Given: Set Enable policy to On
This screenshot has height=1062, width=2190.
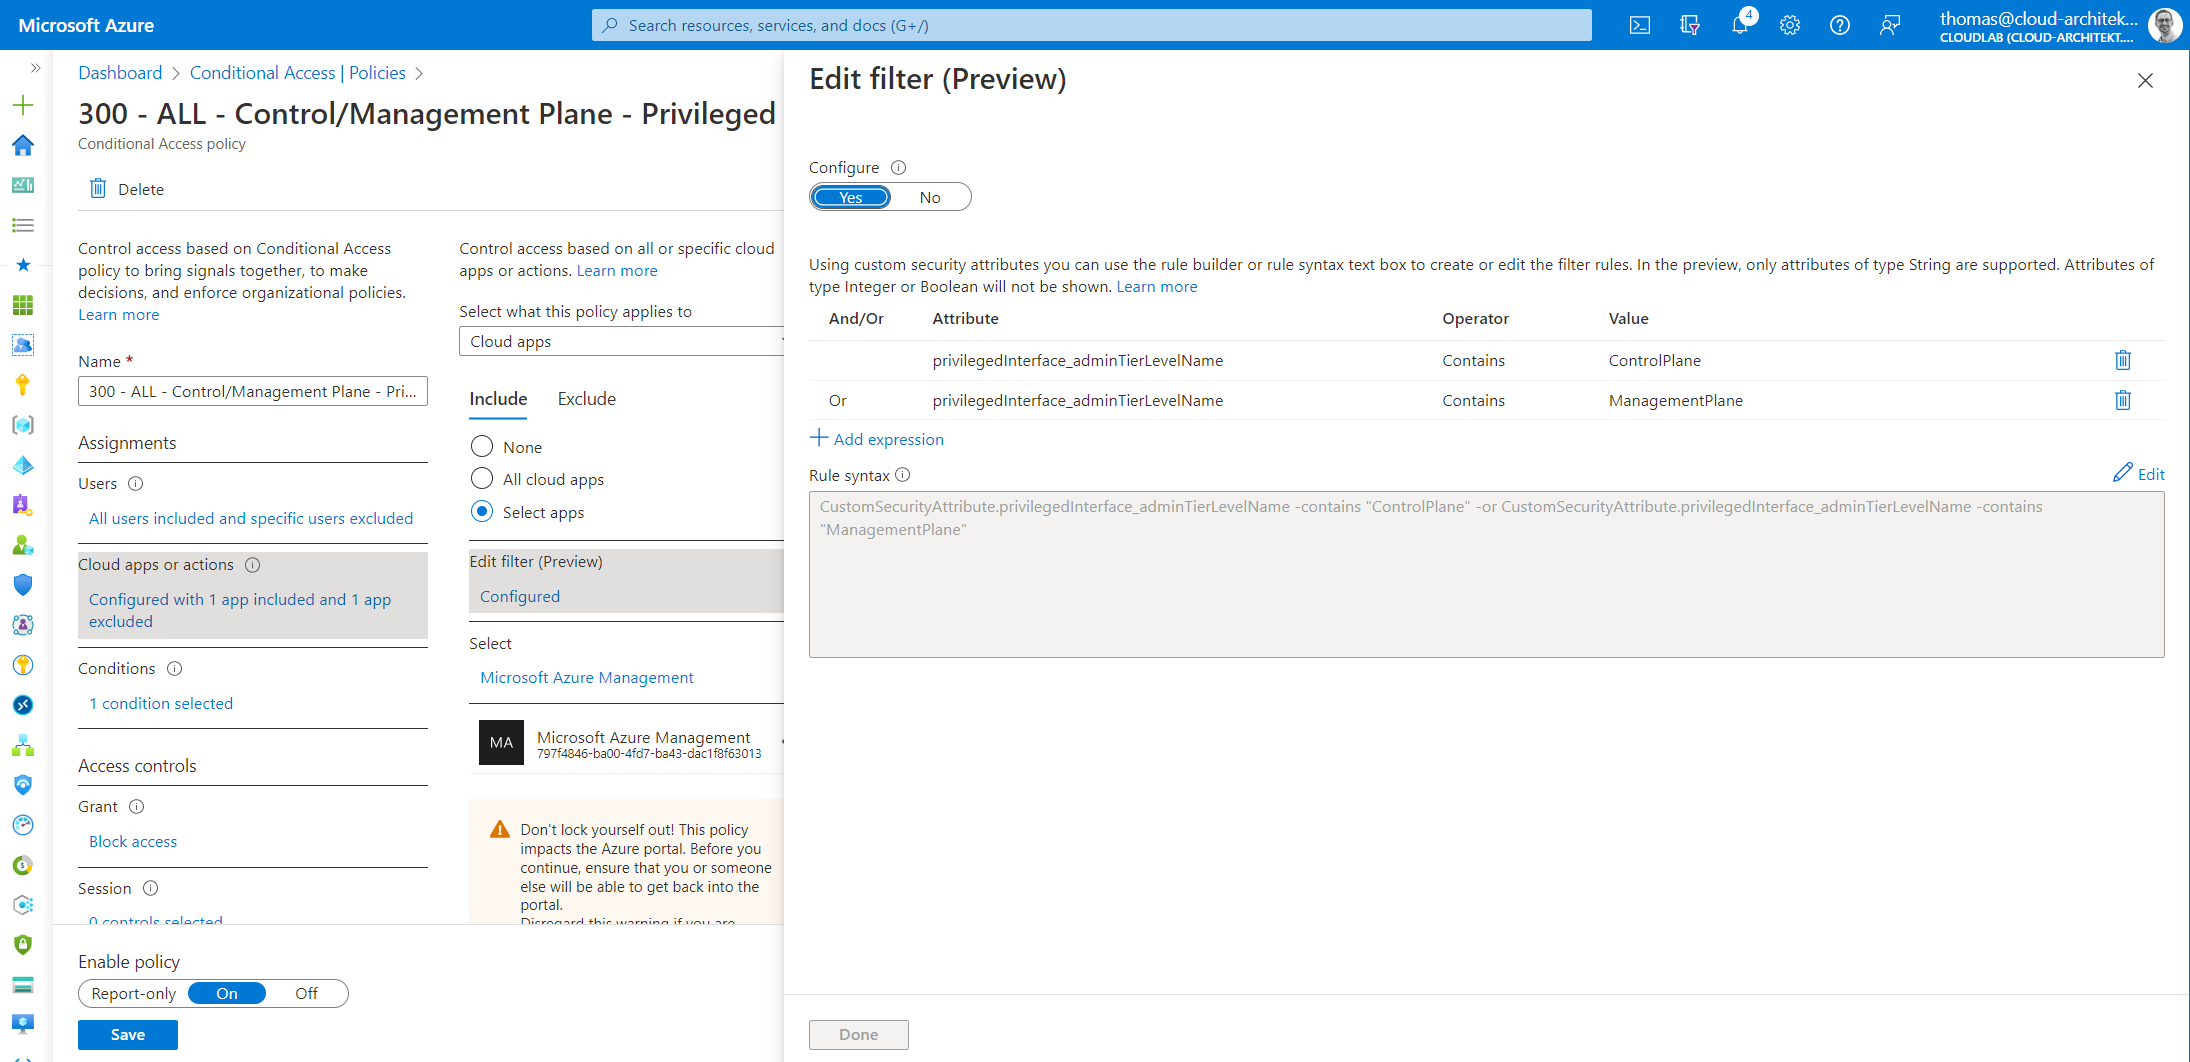Looking at the screenshot, I should [x=227, y=993].
